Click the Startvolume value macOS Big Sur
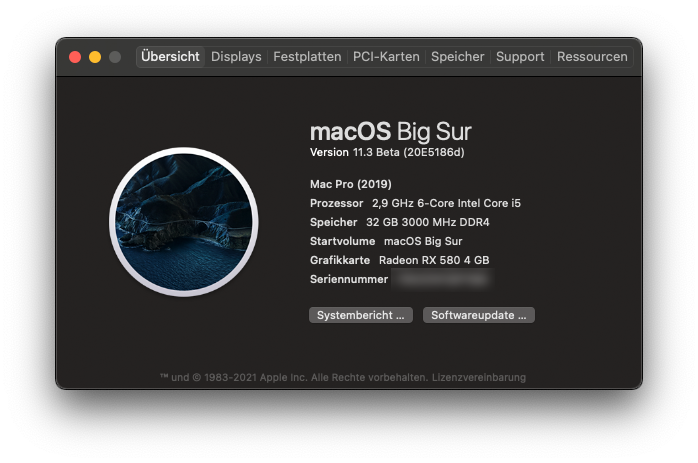 [423, 241]
